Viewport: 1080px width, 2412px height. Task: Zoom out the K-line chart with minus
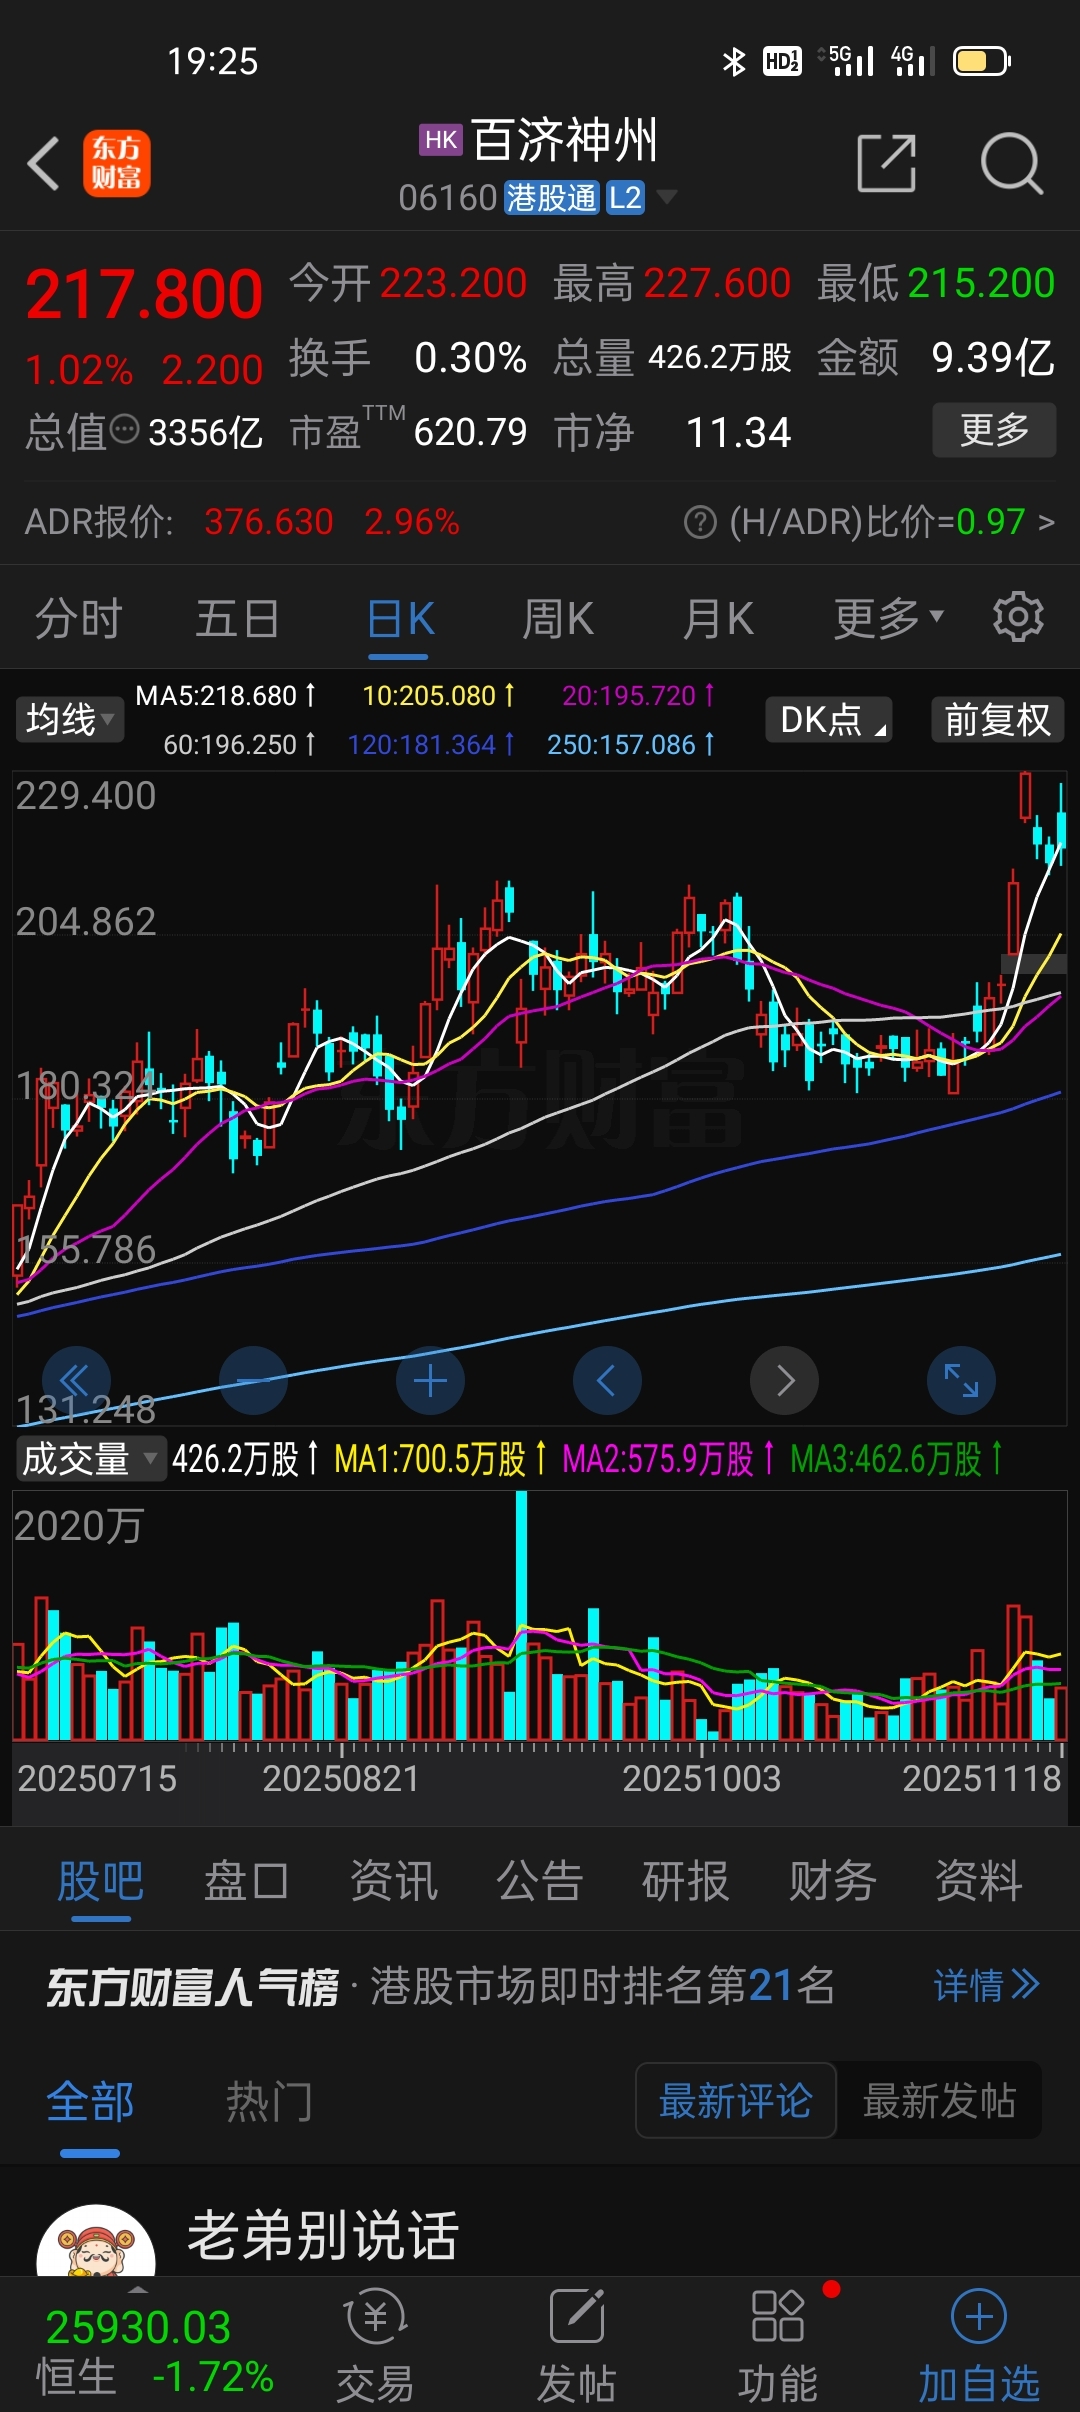253,1381
